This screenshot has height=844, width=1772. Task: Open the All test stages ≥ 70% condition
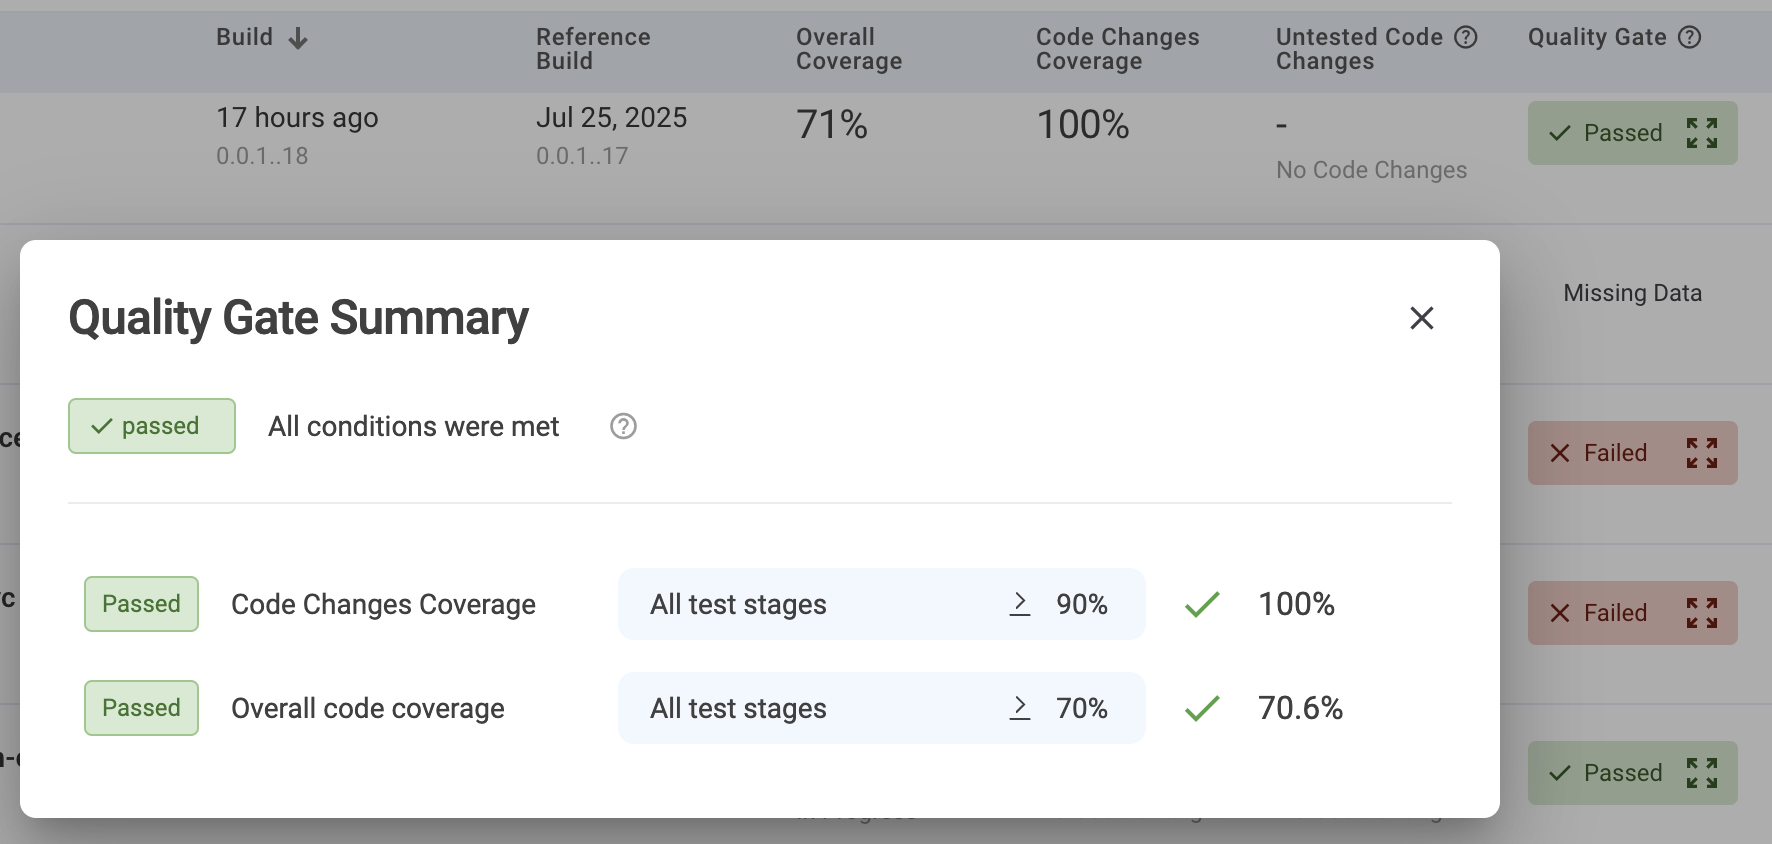(880, 708)
